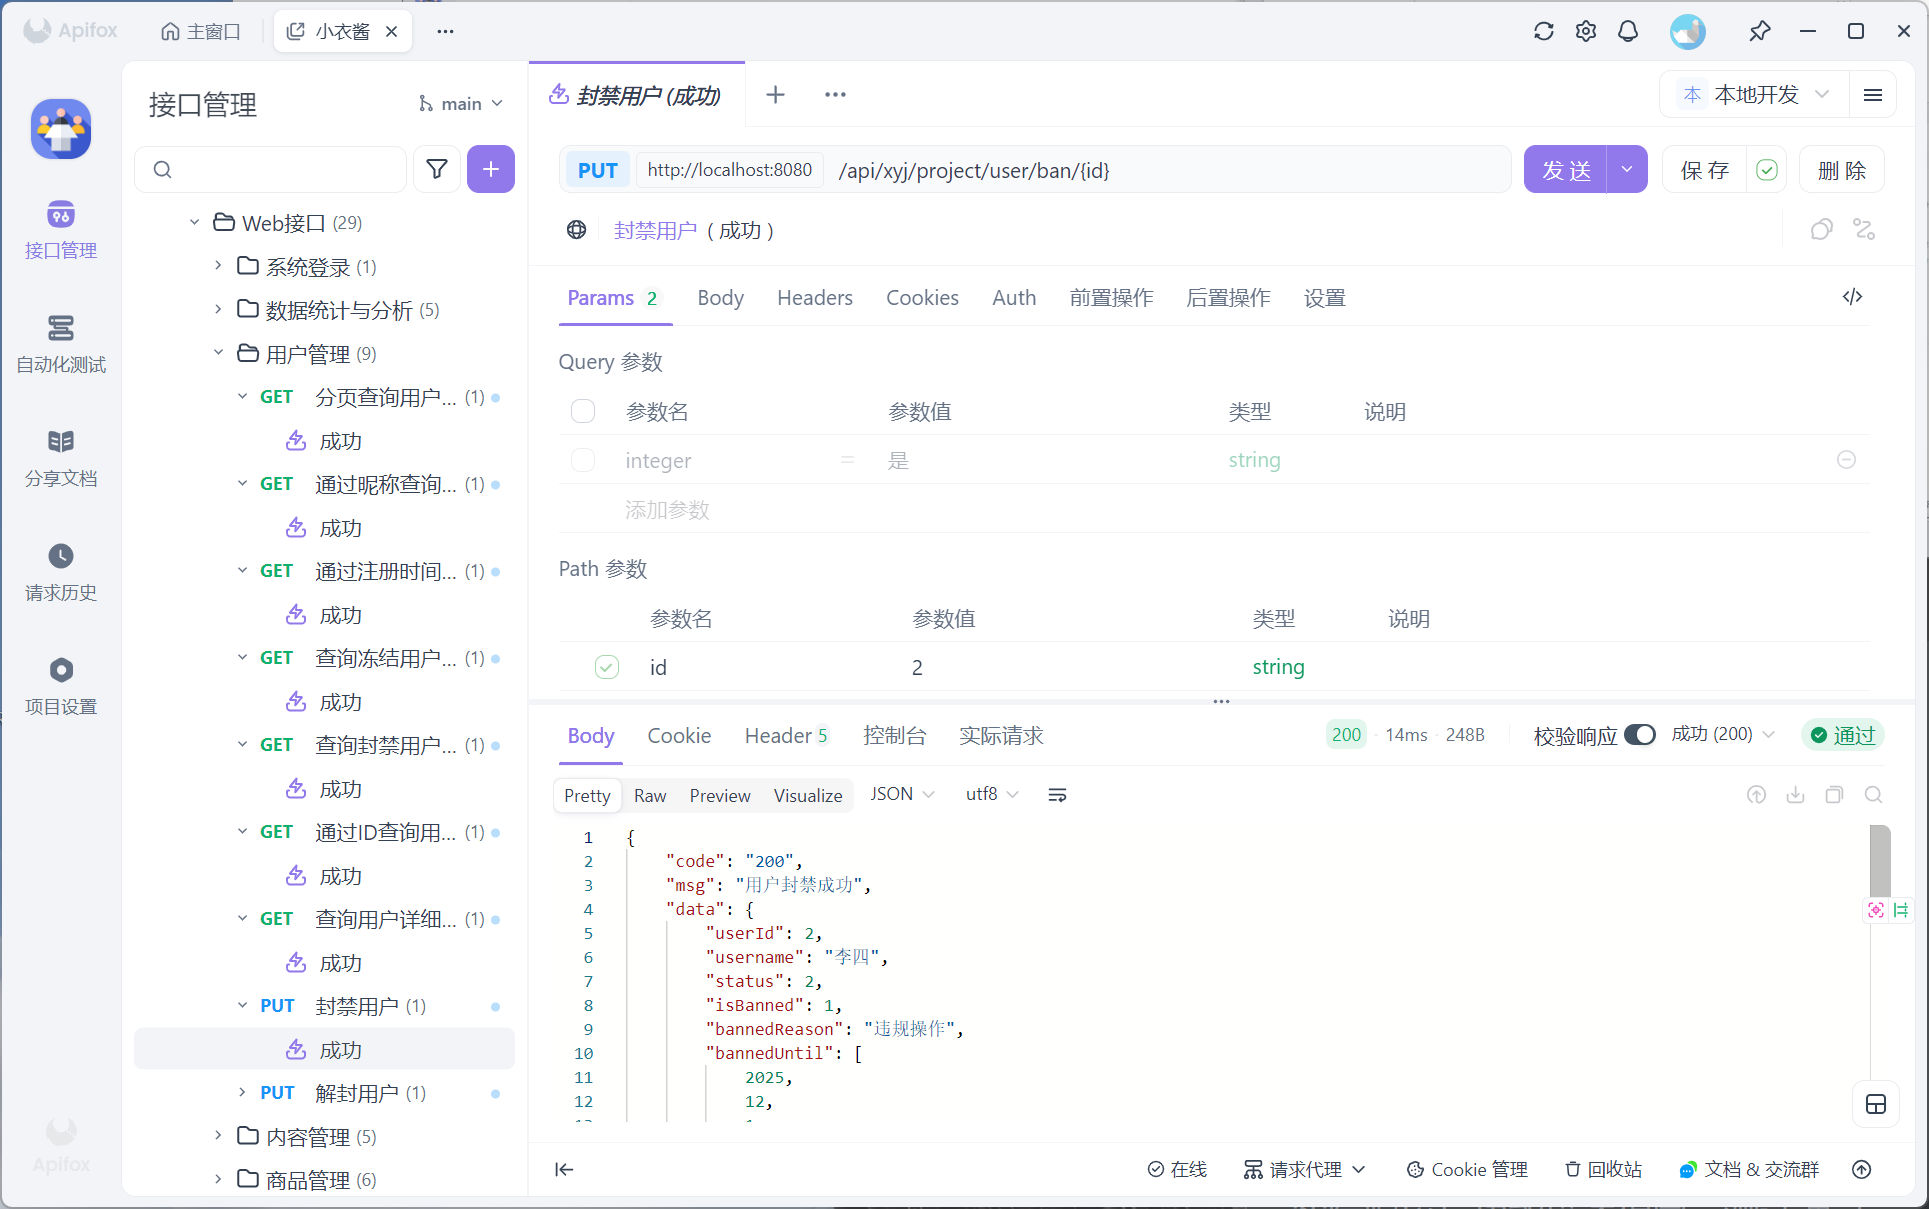Click the 发送 send button
Image resolution: width=1929 pixels, height=1209 pixels.
1565,170
